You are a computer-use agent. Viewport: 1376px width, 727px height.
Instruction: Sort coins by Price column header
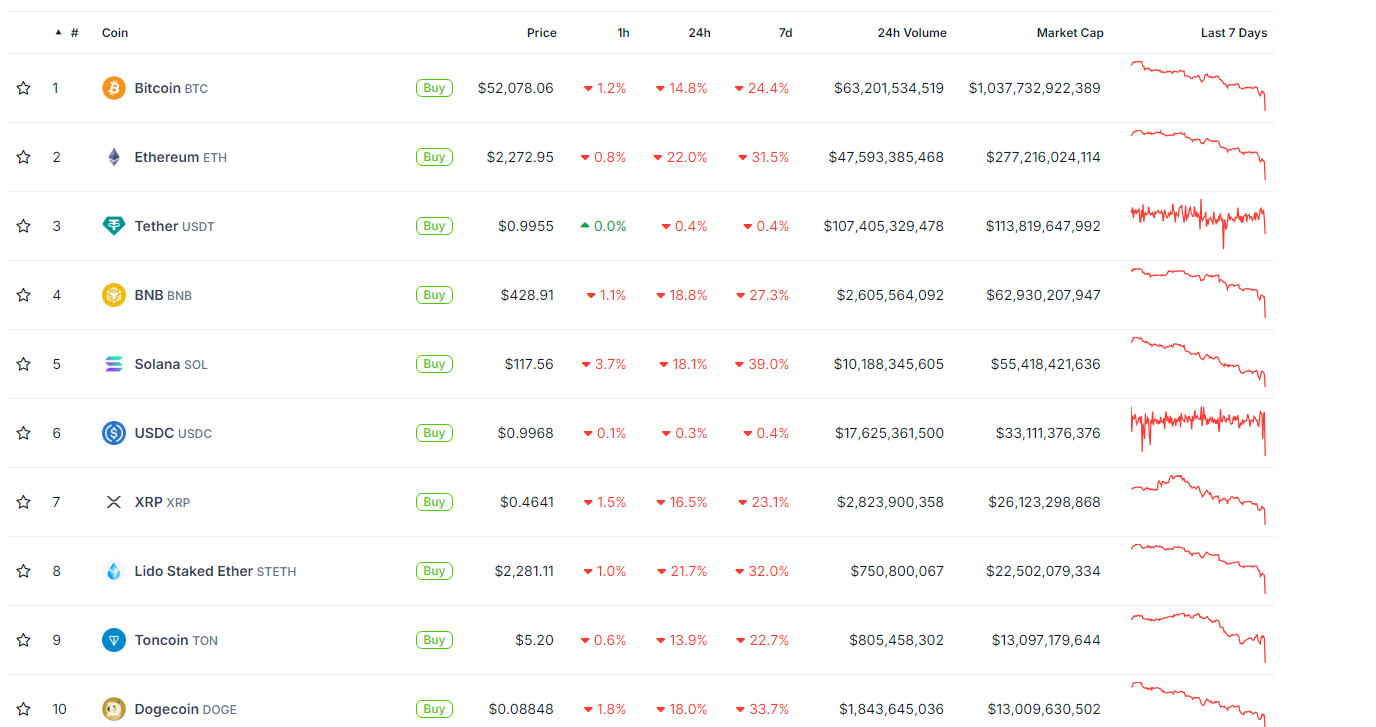tap(542, 33)
